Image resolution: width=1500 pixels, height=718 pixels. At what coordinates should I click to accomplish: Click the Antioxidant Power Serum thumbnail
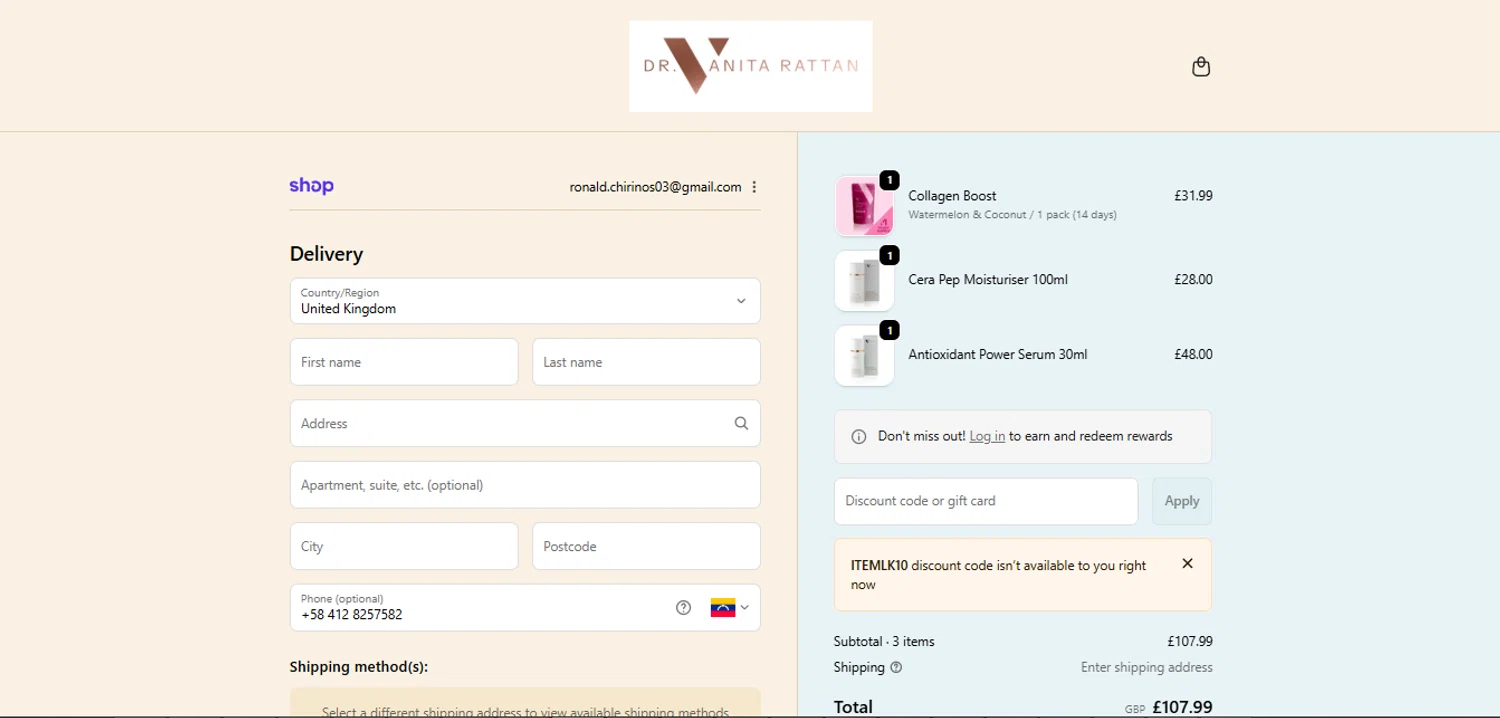(864, 355)
